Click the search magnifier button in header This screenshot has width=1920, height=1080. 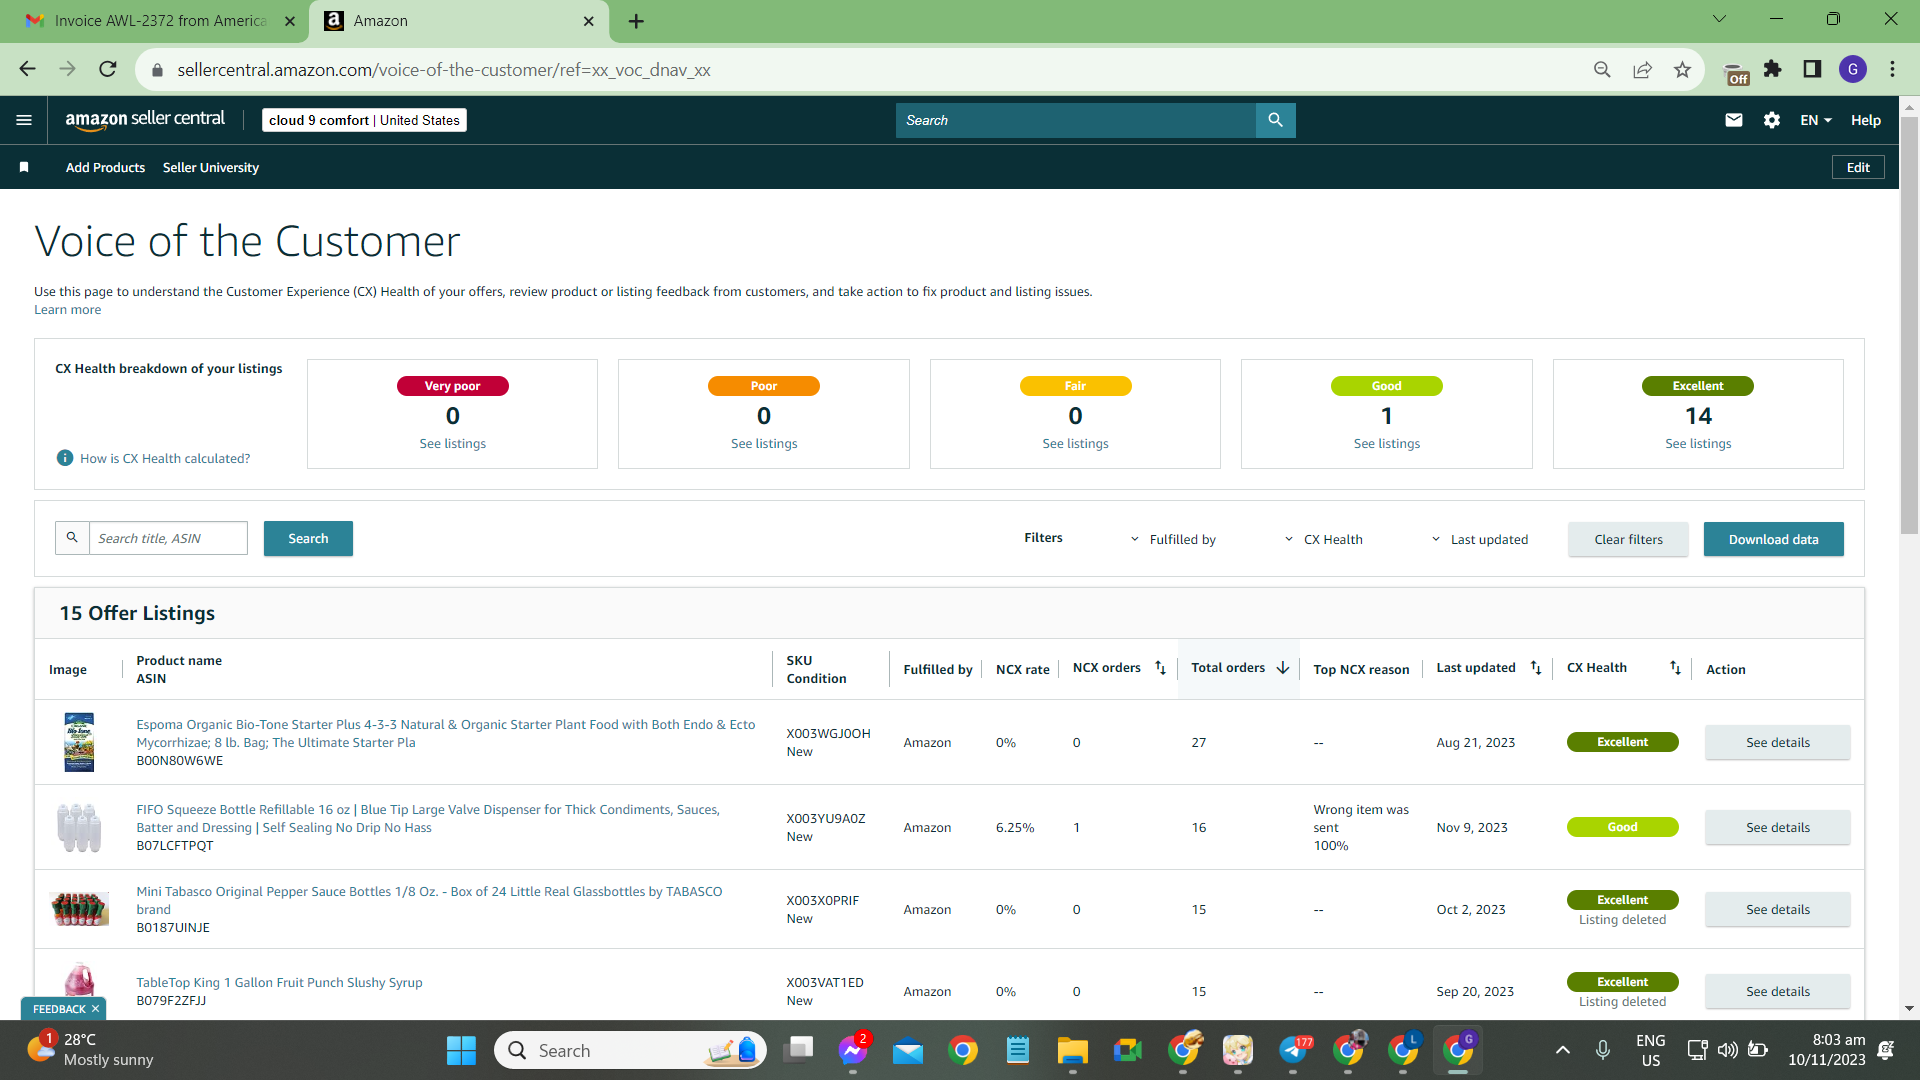tap(1275, 120)
